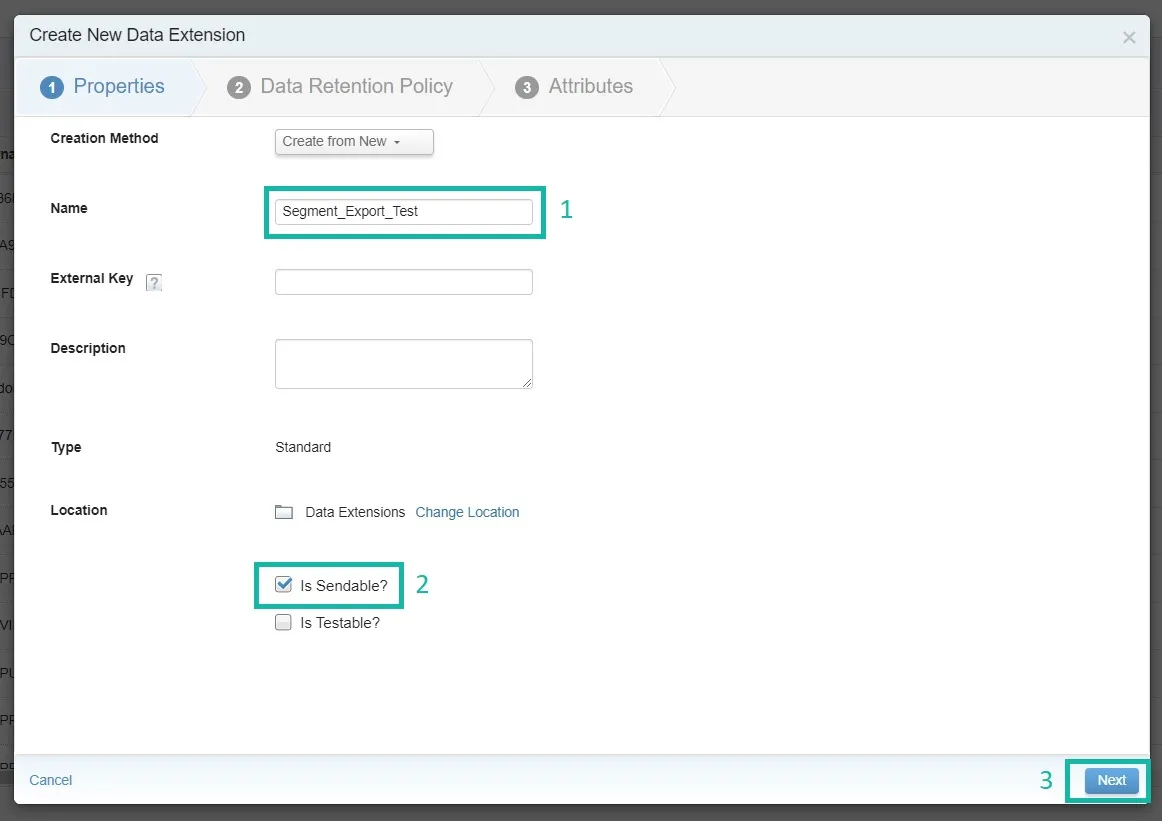Uncheck Is Sendable to make extension non-sendable
1162x821 pixels.
[282, 585]
